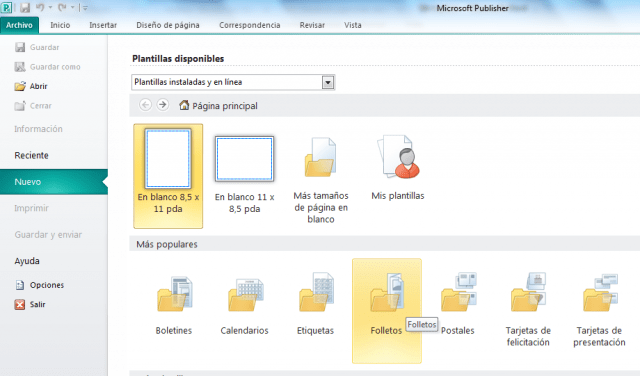Open the Archivo tab
Viewport: 640px width, 376px height.
pyautogui.click(x=19, y=25)
